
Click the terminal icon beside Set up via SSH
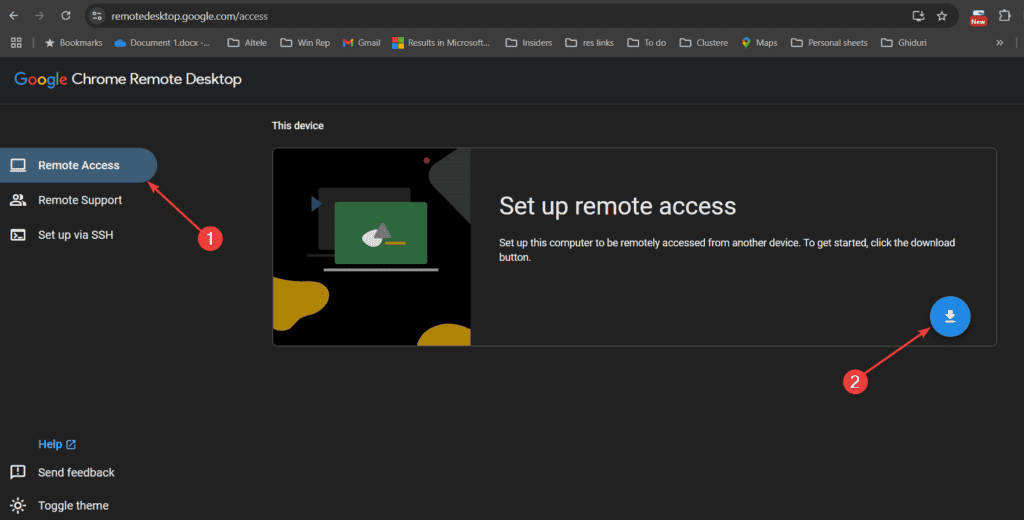point(18,235)
